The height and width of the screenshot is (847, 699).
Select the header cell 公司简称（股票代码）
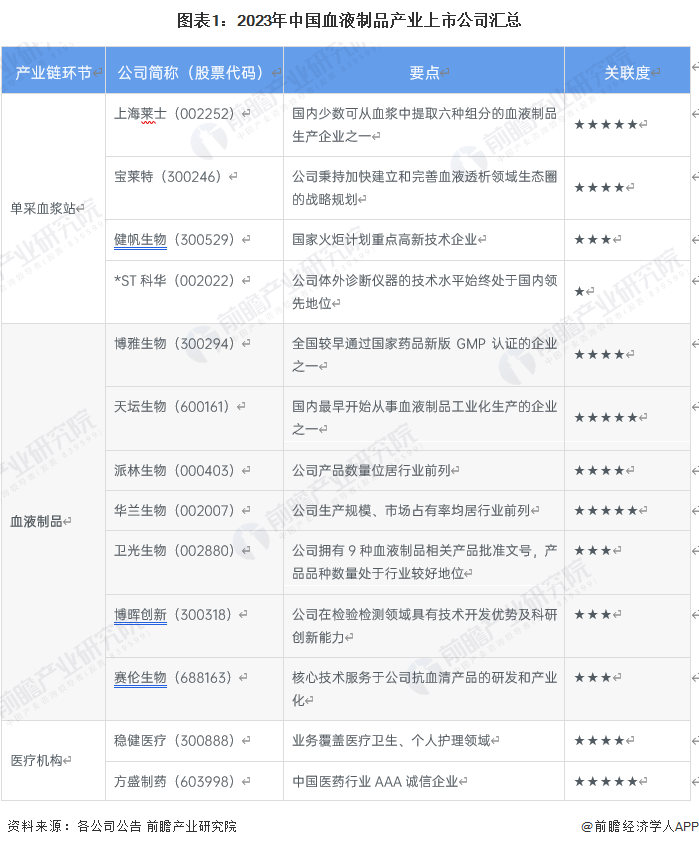[x=194, y=70]
